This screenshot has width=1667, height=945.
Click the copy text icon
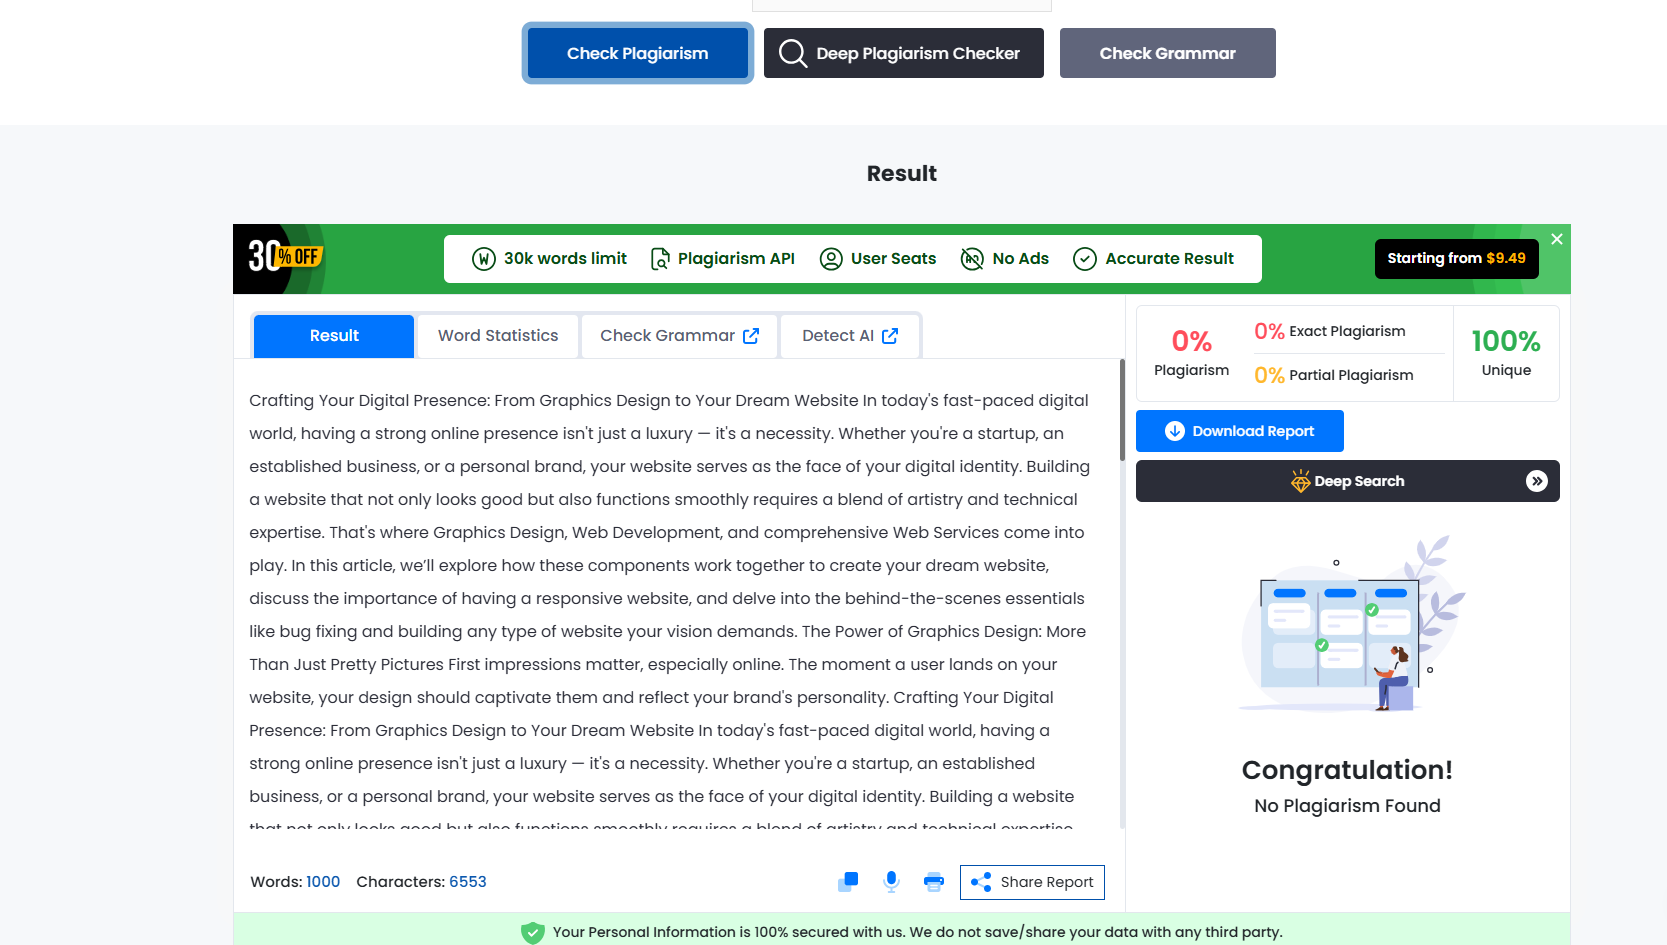coord(847,881)
